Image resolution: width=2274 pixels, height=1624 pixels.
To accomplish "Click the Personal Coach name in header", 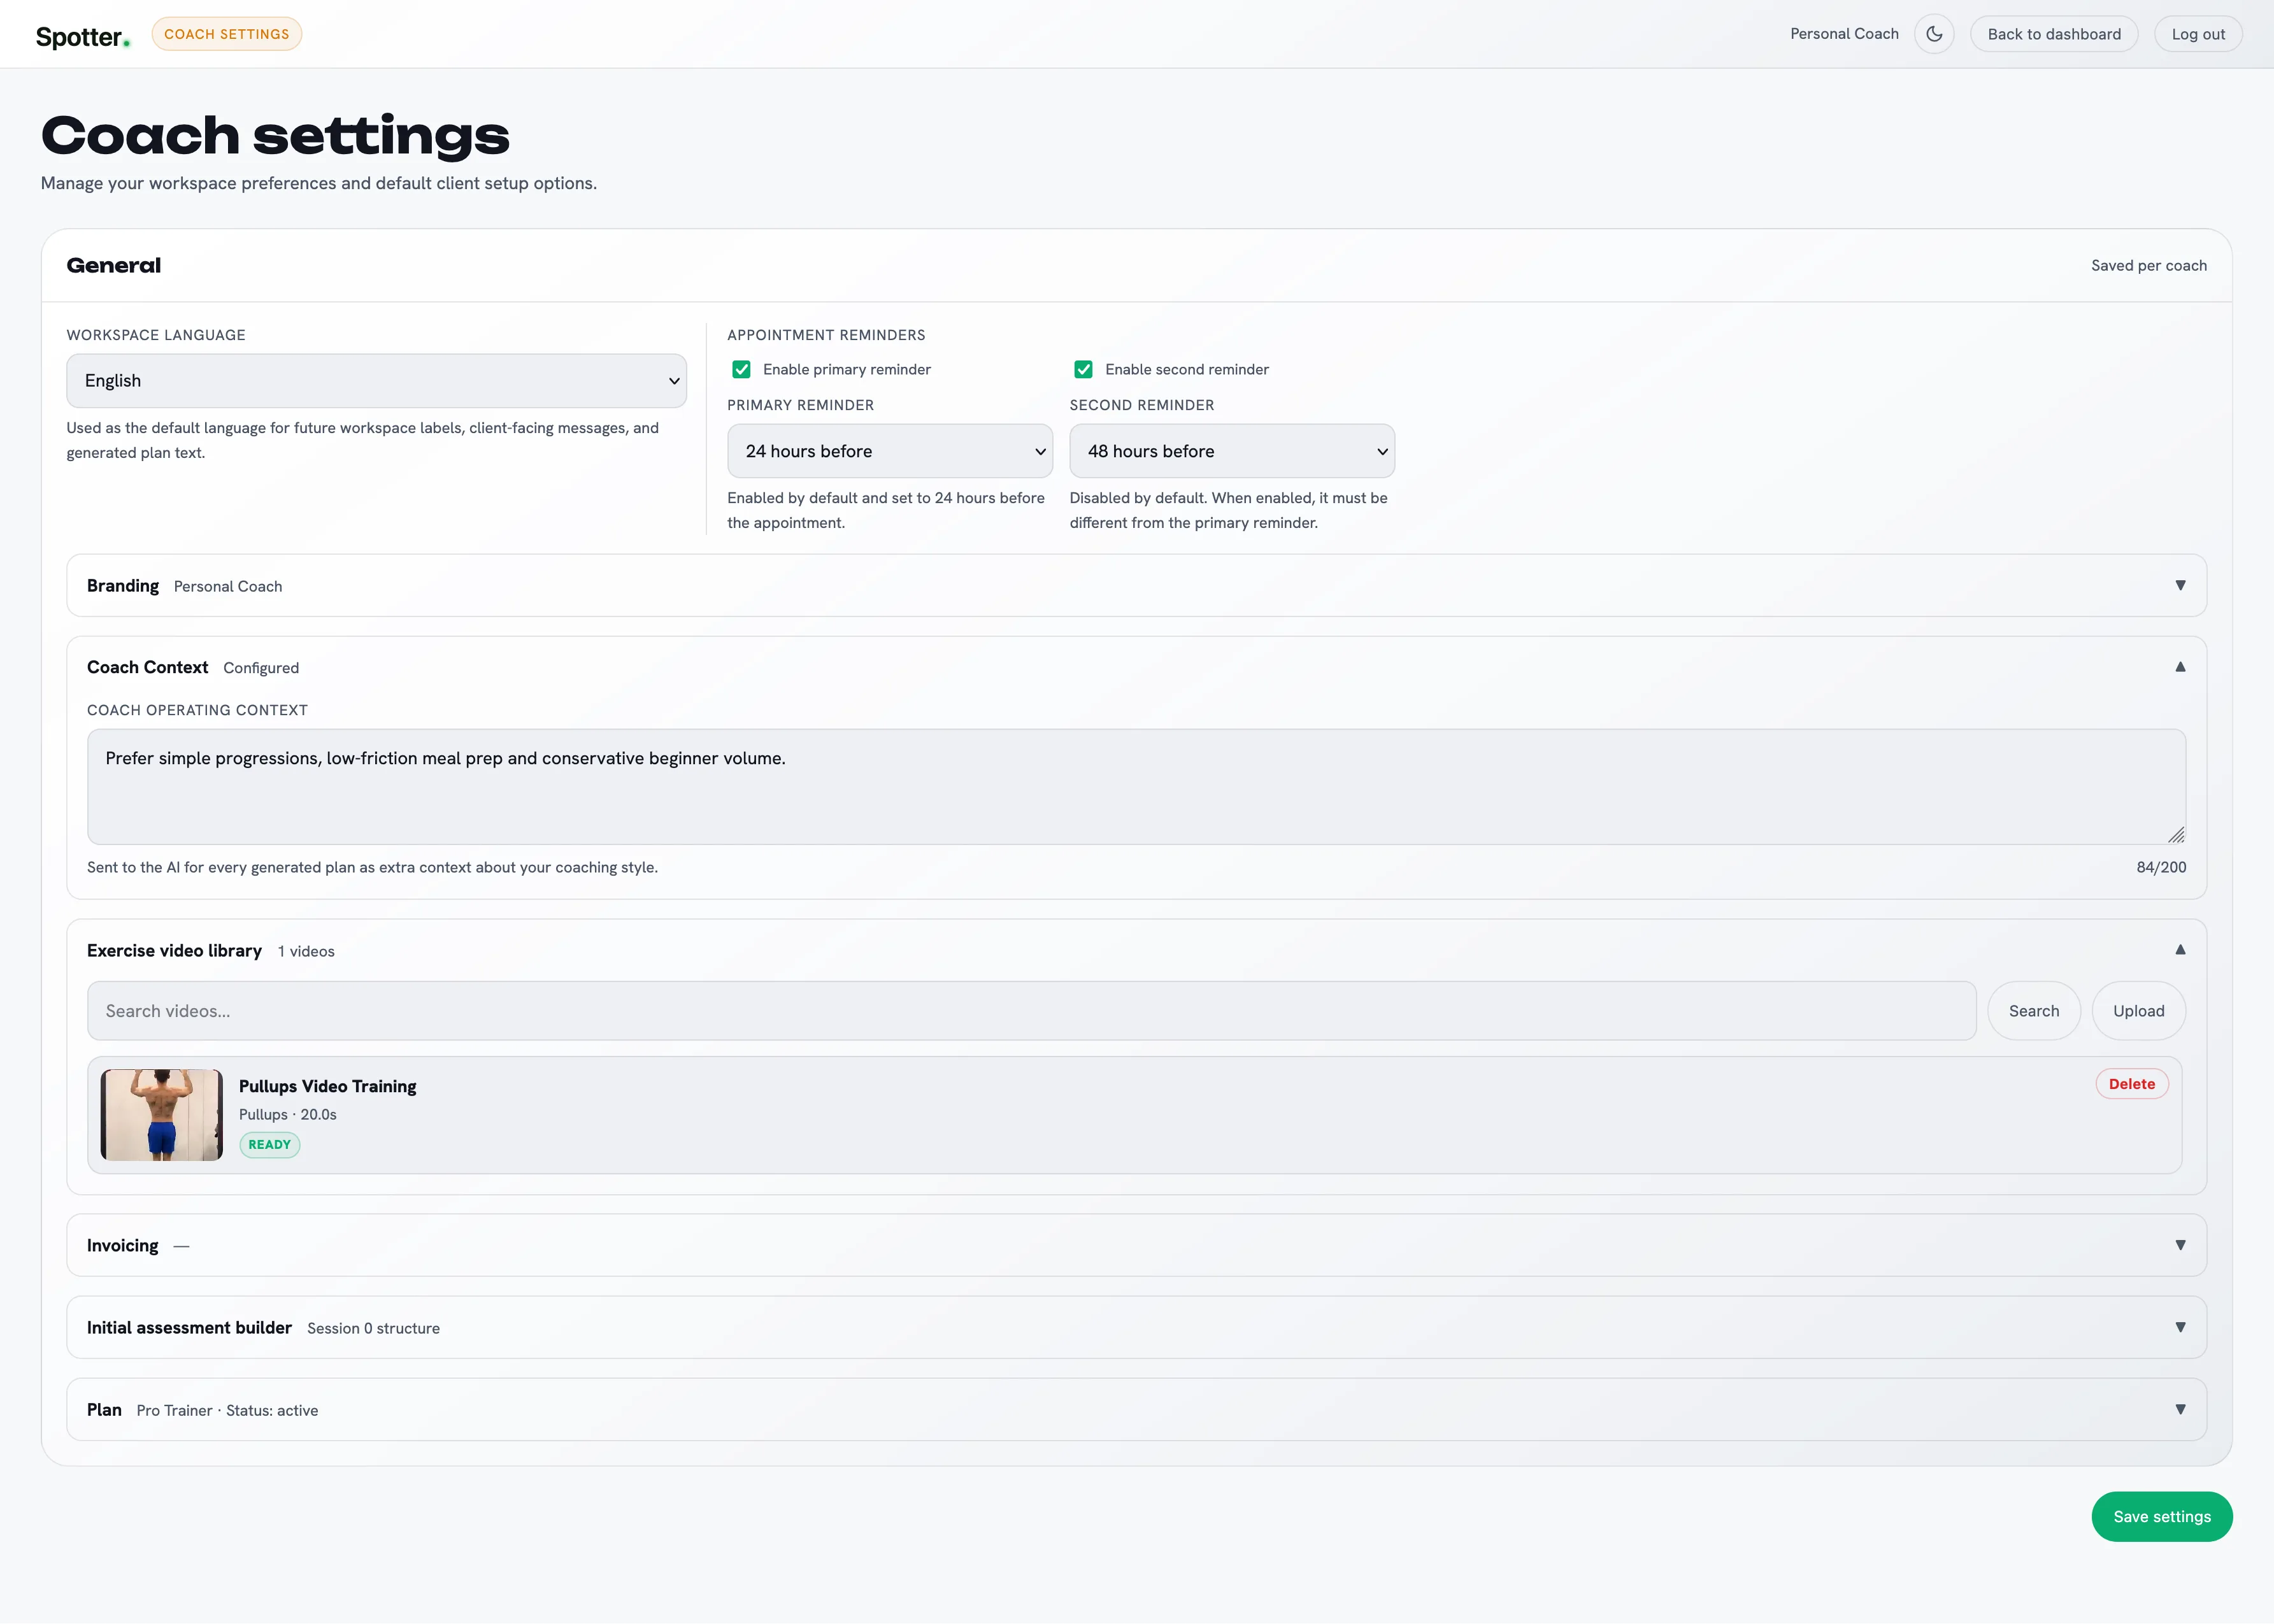I will pos(1844,34).
